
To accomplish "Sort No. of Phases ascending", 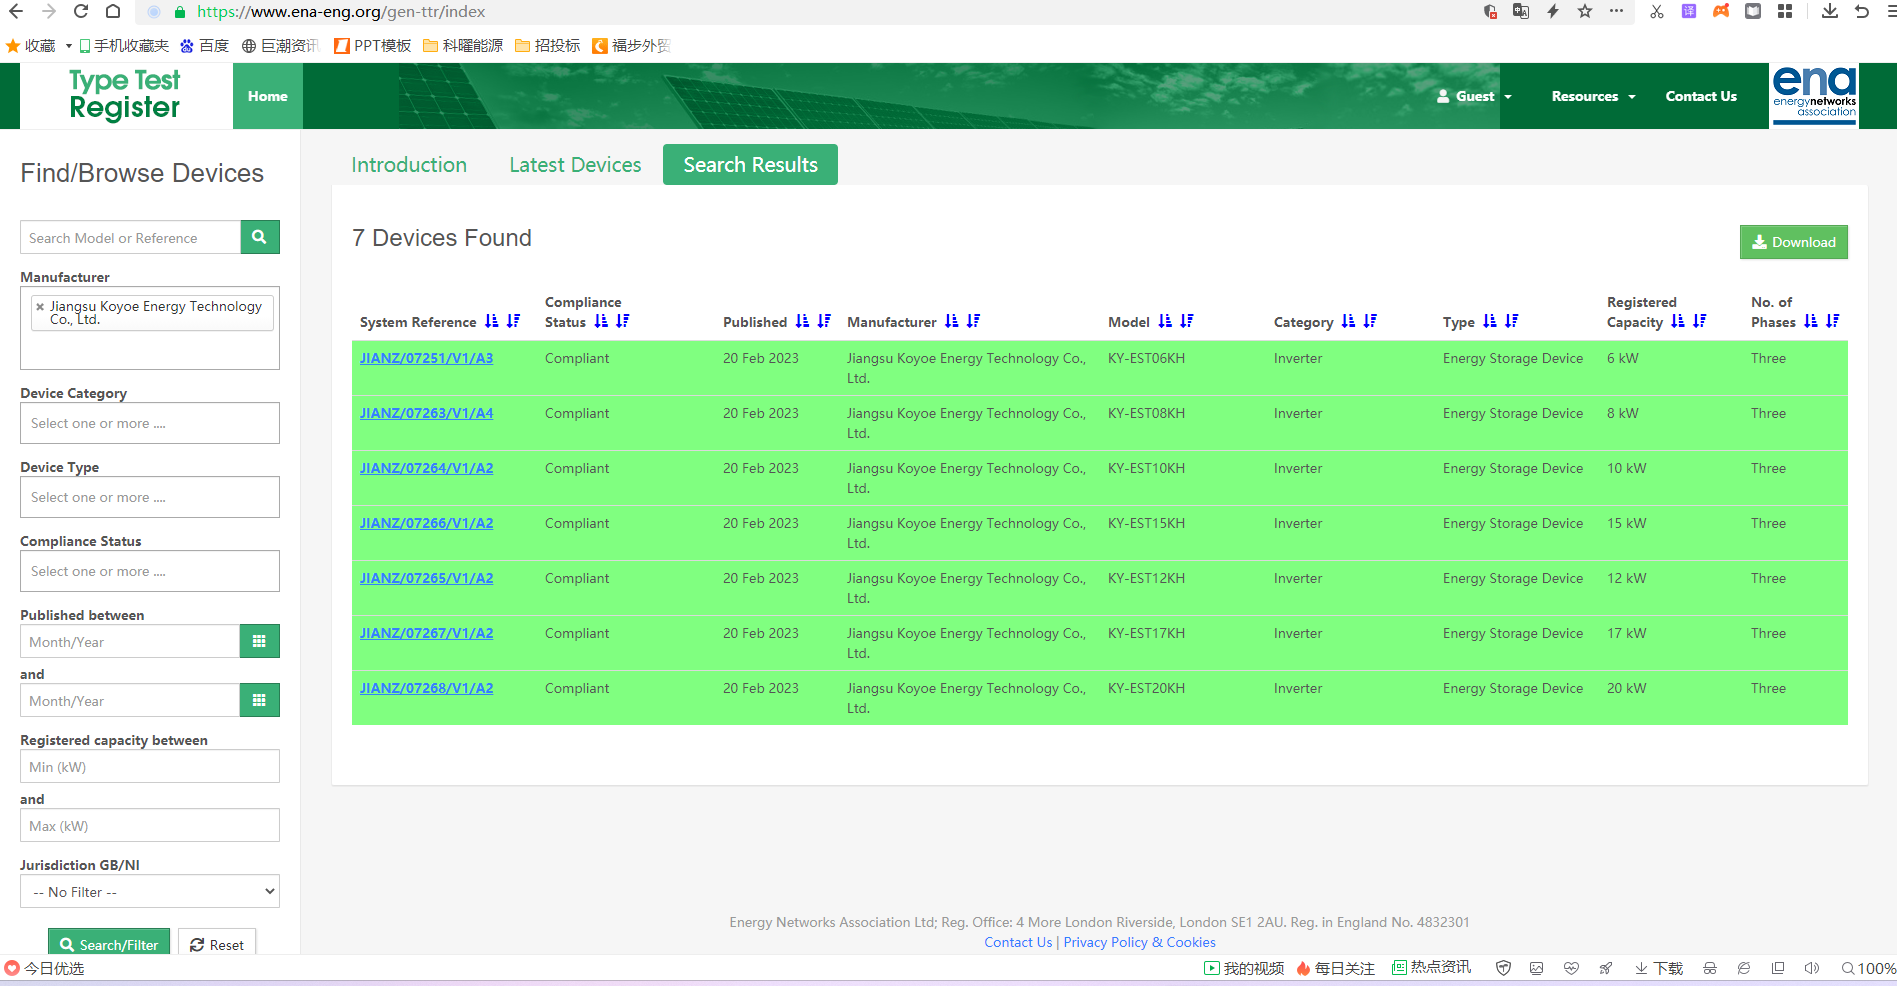I will point(1811,321).
